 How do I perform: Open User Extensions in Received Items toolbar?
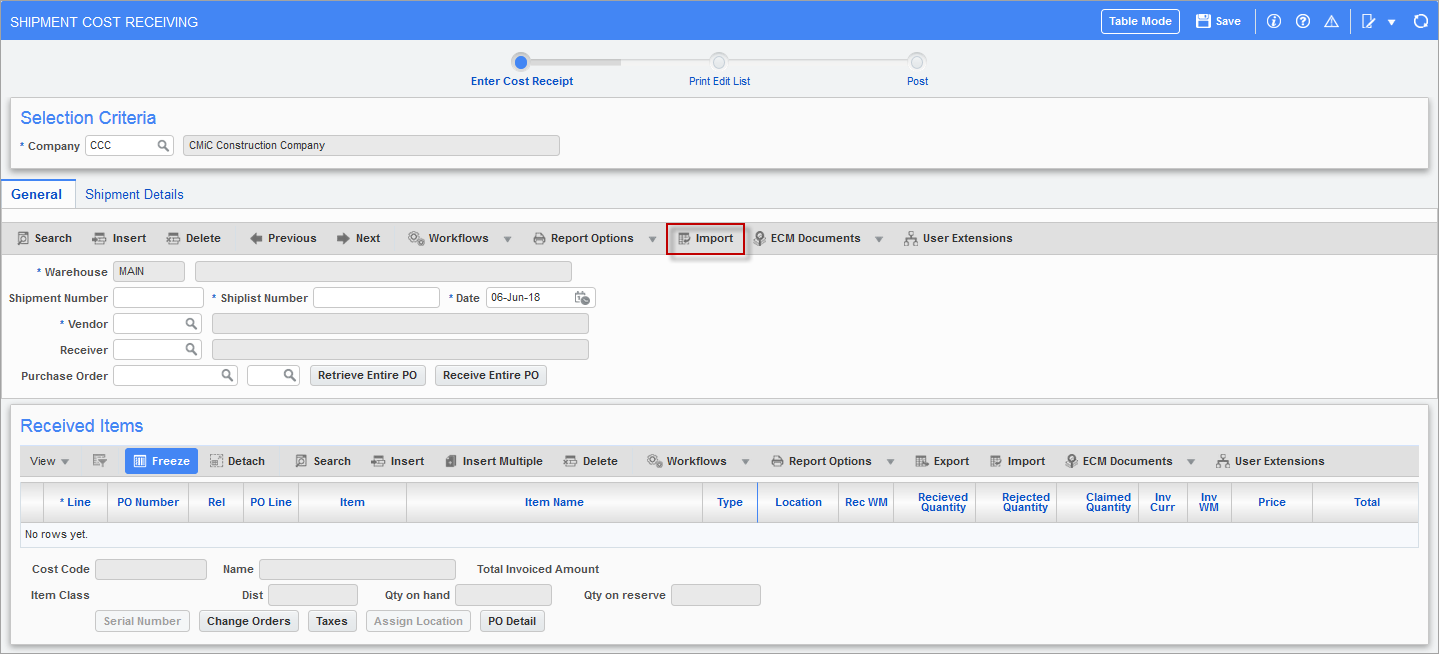(x=1270, y=461)
